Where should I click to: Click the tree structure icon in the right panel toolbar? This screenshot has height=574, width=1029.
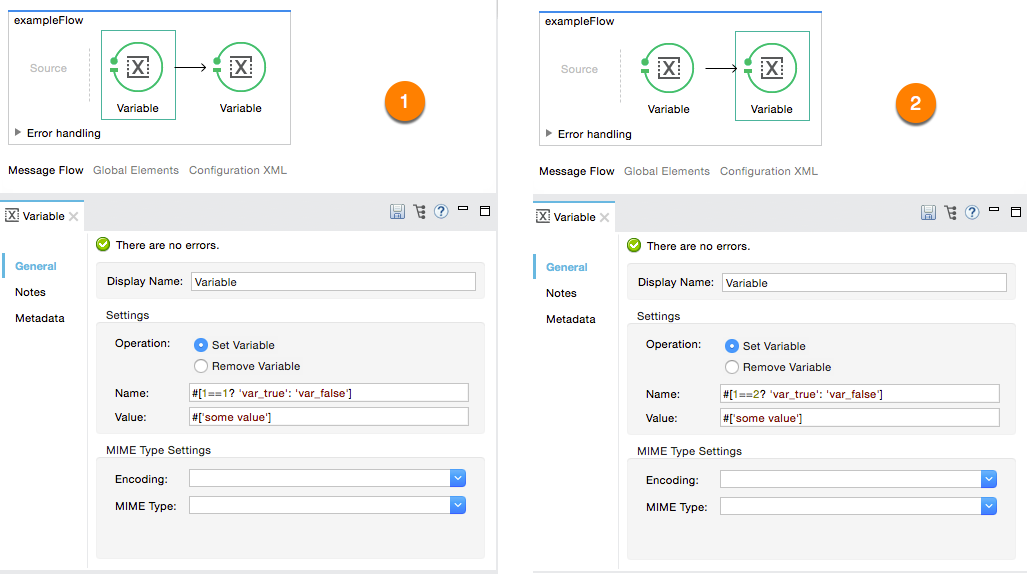(x=950, y=213)
